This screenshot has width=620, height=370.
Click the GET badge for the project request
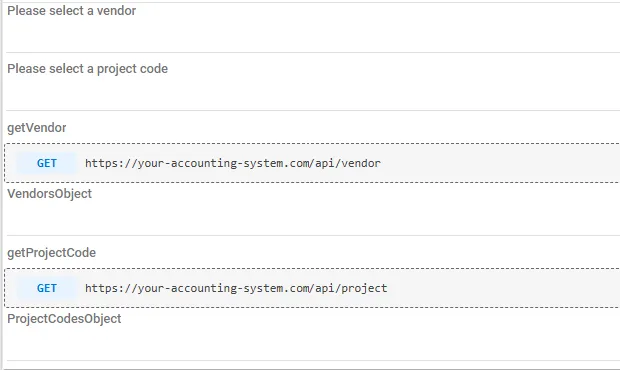(47, 288)
